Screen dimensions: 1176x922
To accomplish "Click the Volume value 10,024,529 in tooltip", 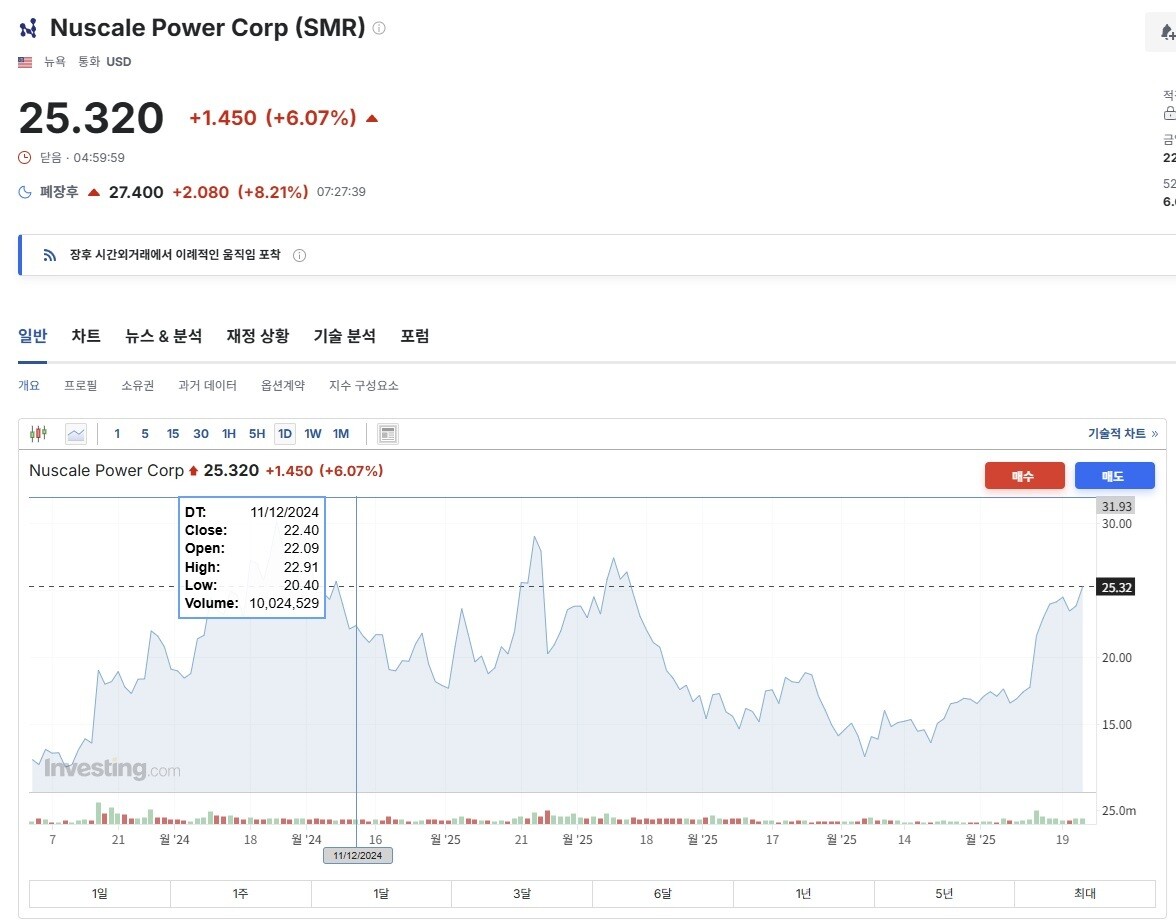I will 284,603.
